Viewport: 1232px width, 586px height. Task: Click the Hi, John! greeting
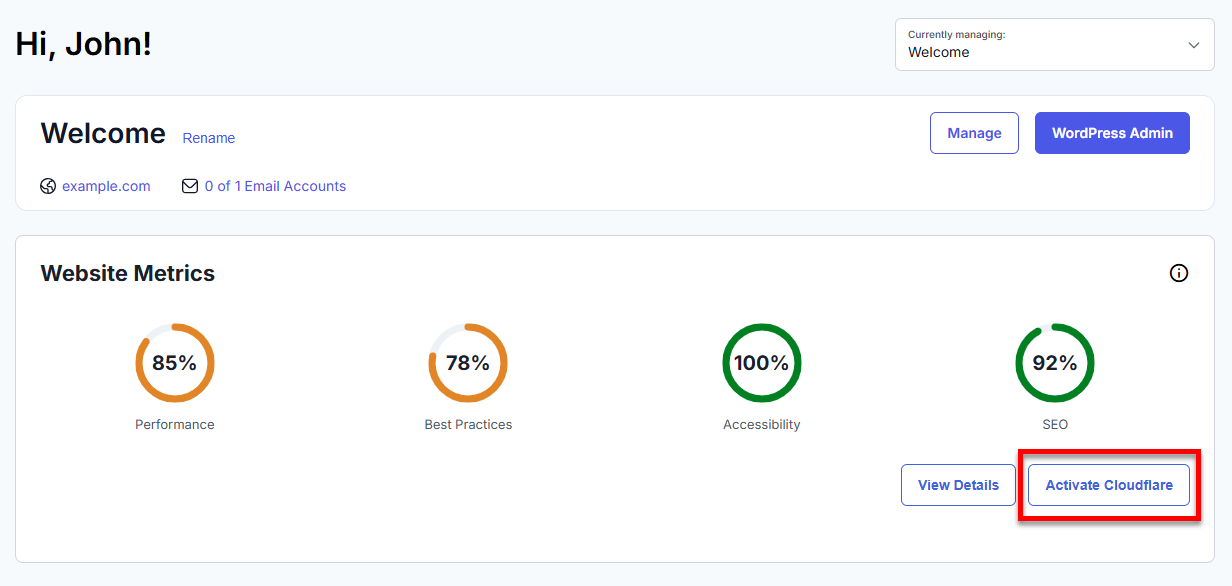[x=84, y=43]
